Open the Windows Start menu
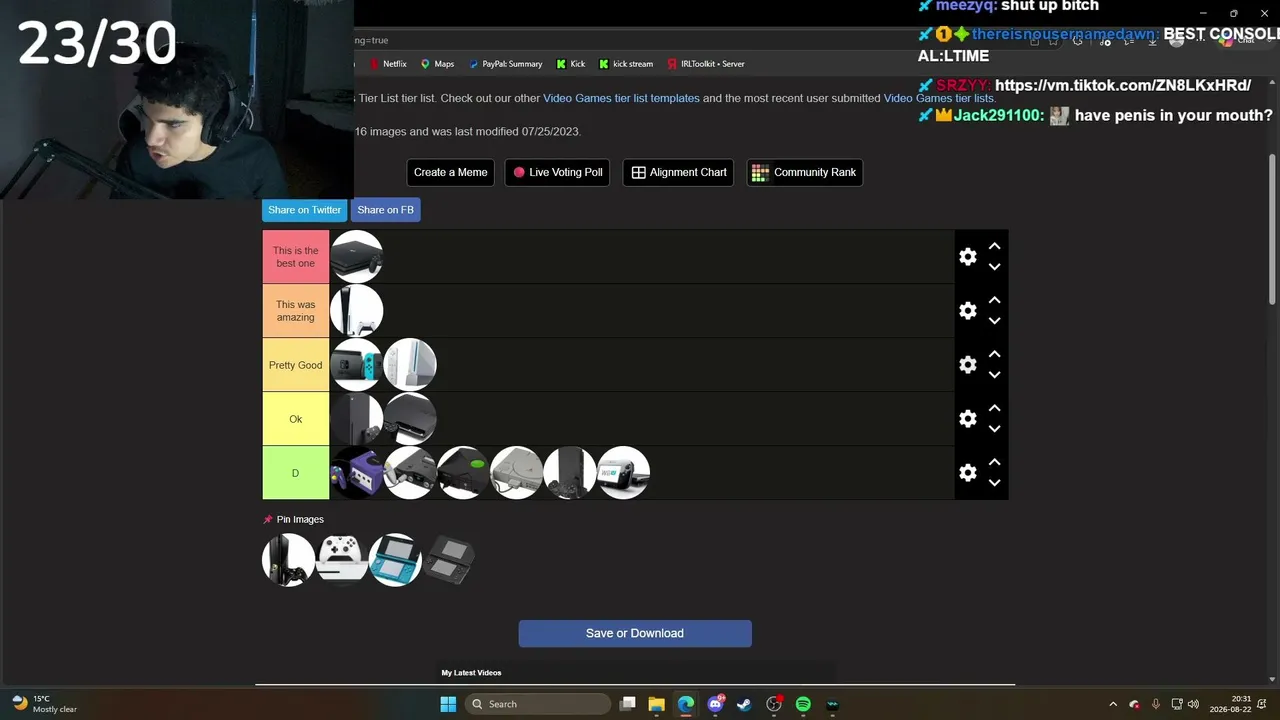Image resolution: width=1280 pixels, height=720 pixels. [448, 704]
